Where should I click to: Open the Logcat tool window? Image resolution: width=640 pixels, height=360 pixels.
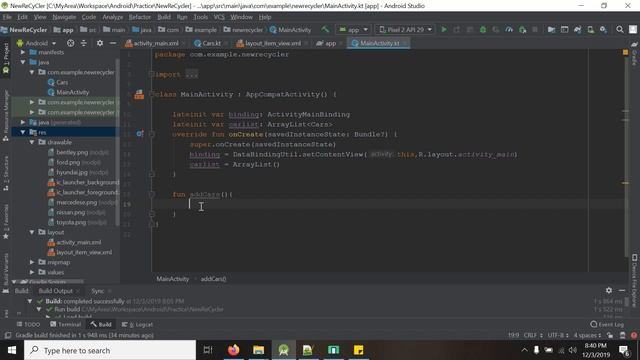tap(137, 324)
